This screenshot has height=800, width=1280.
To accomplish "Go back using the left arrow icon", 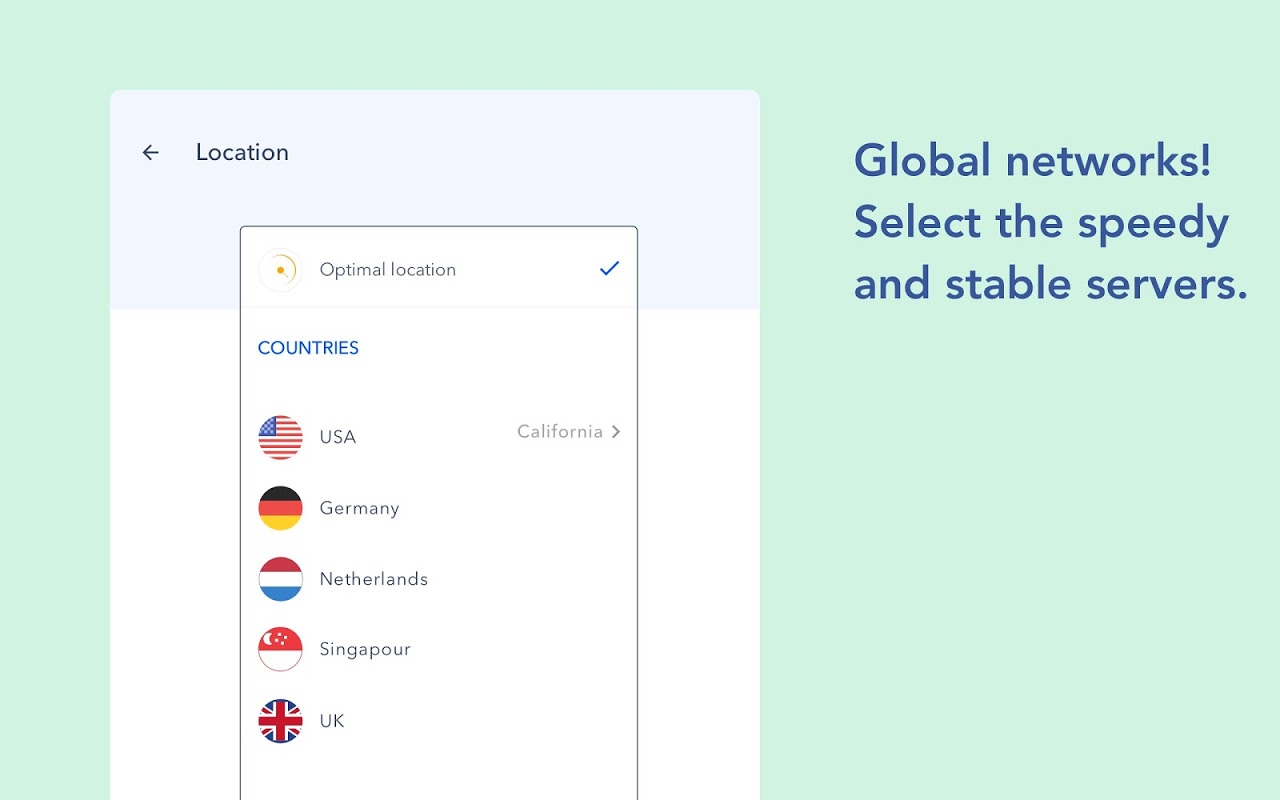I will coord(151,152).
